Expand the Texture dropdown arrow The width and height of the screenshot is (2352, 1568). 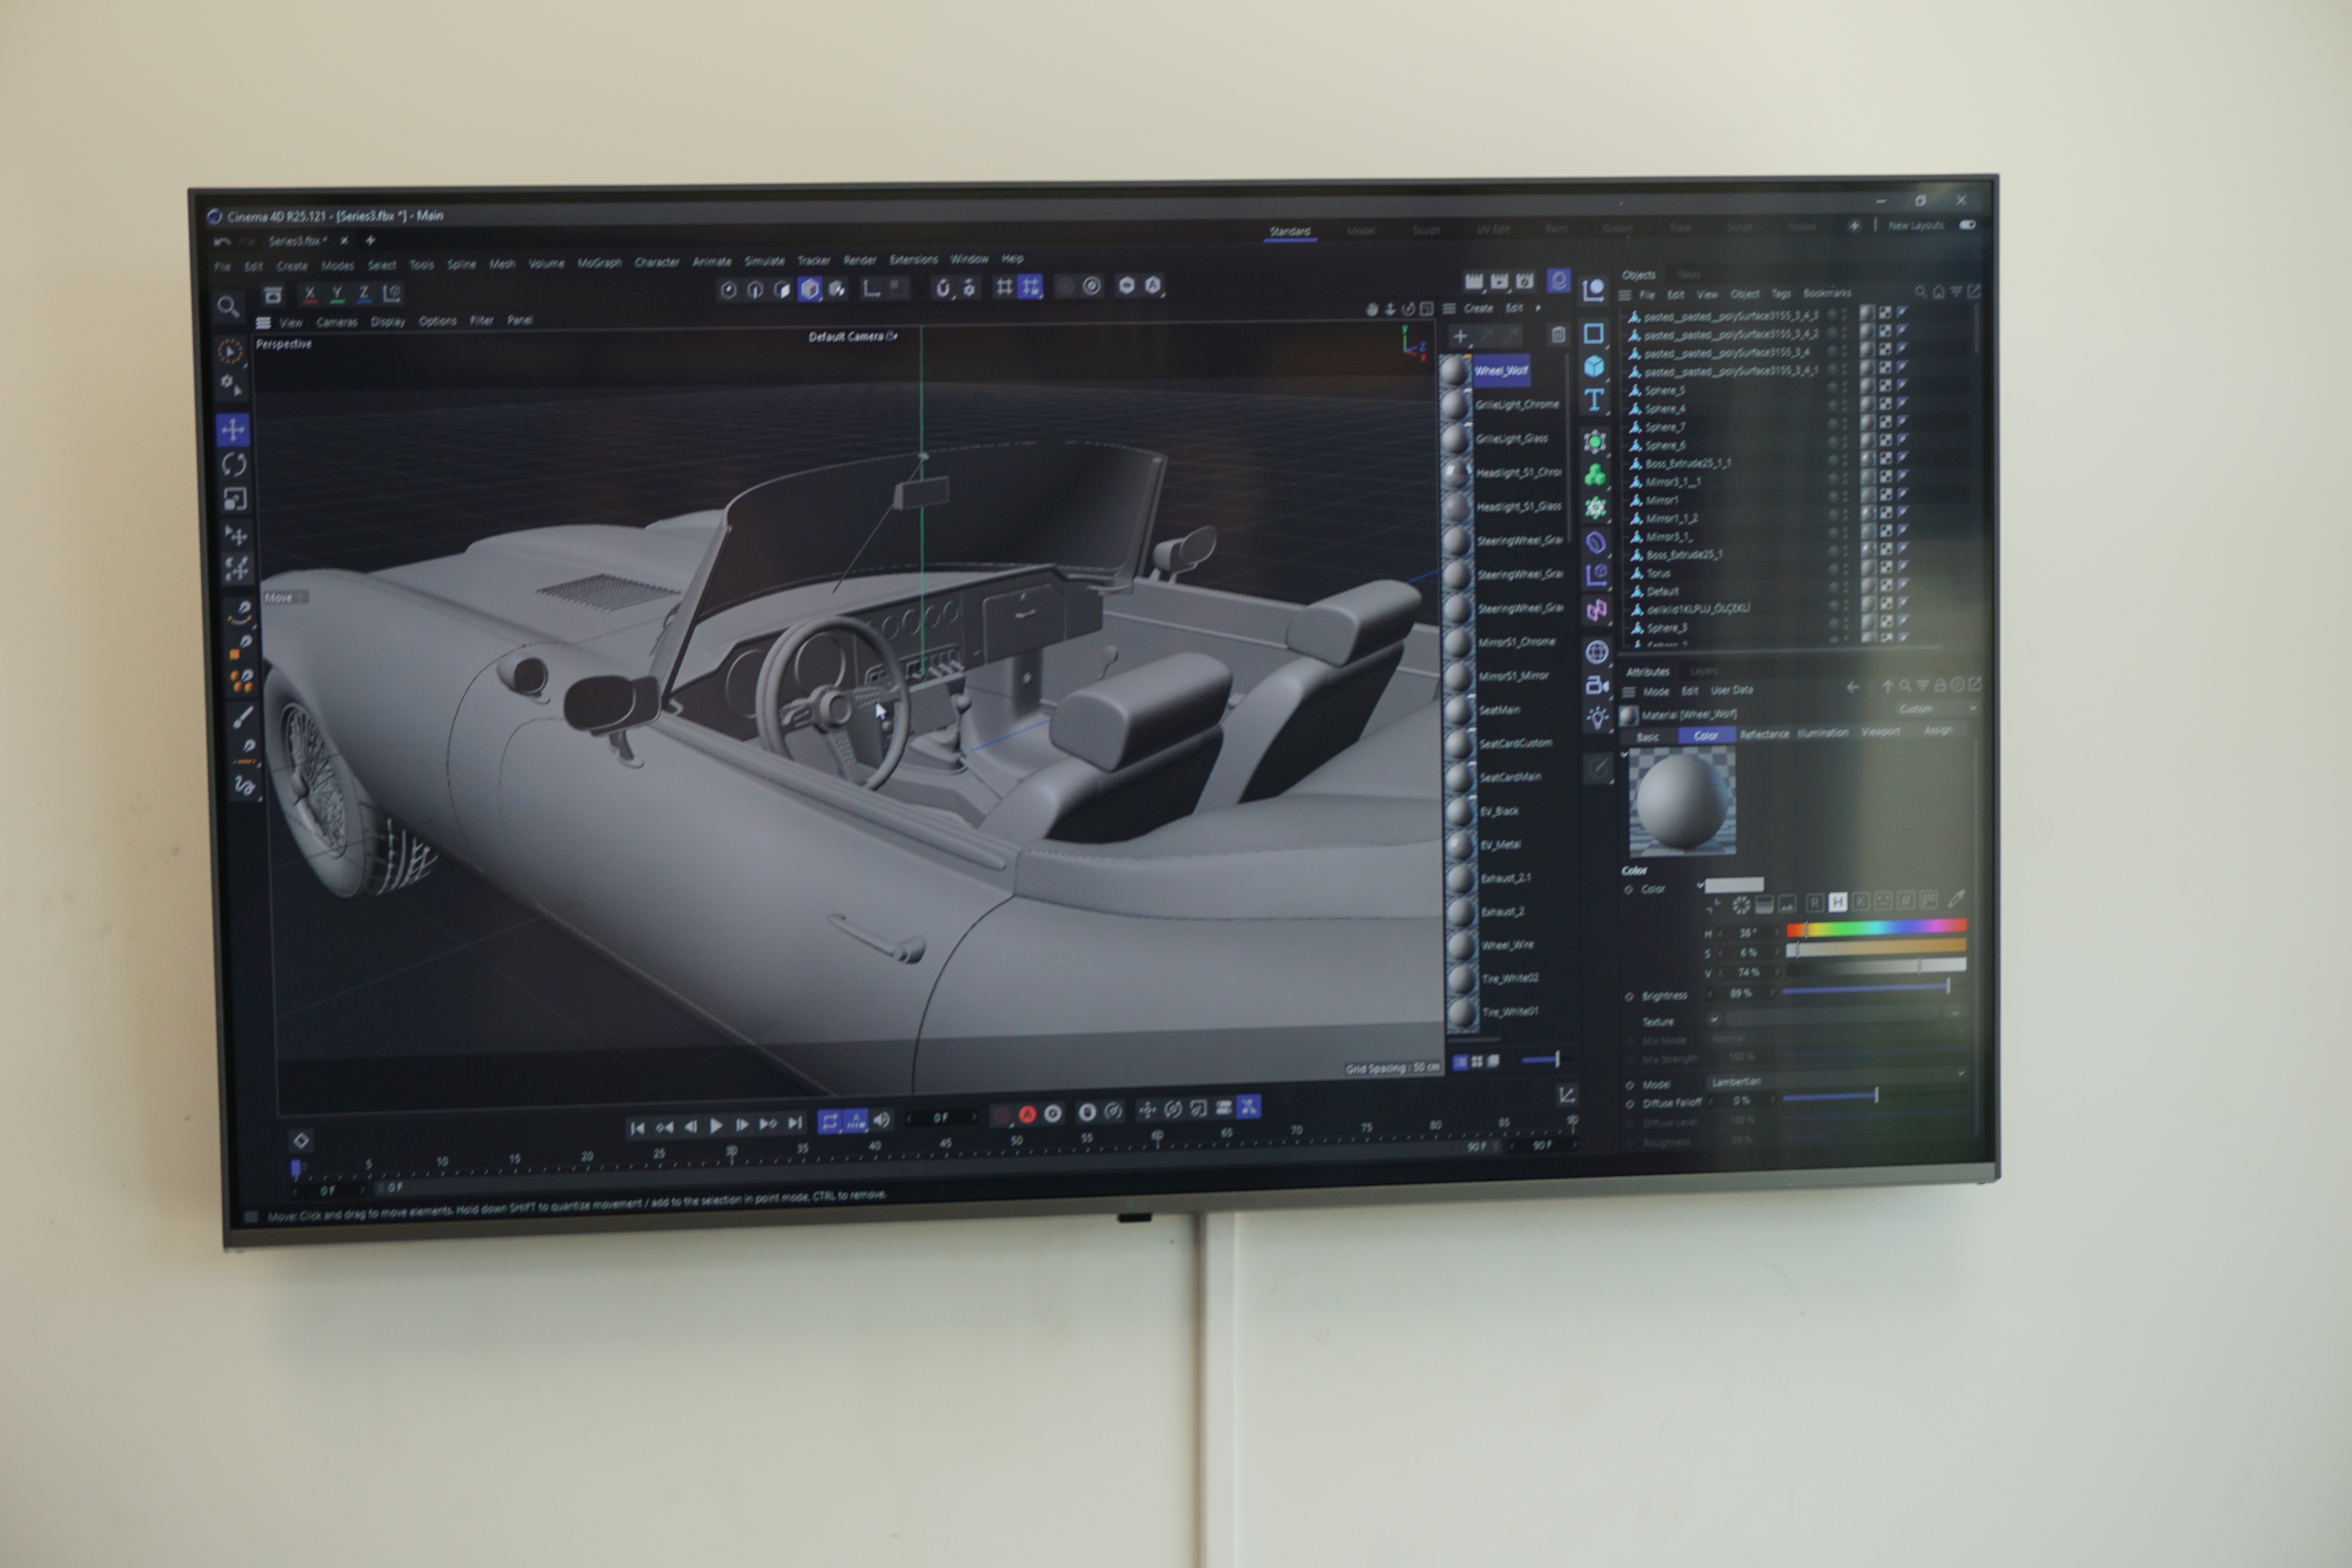[1714, 1019]
